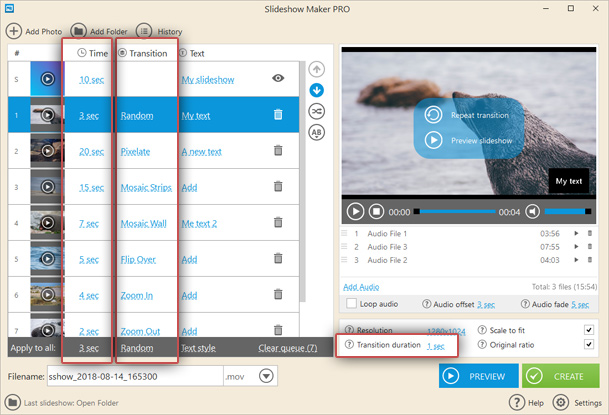
Task: Delete the Mosaic Wall slide trash icon
Action: point(278,222)
